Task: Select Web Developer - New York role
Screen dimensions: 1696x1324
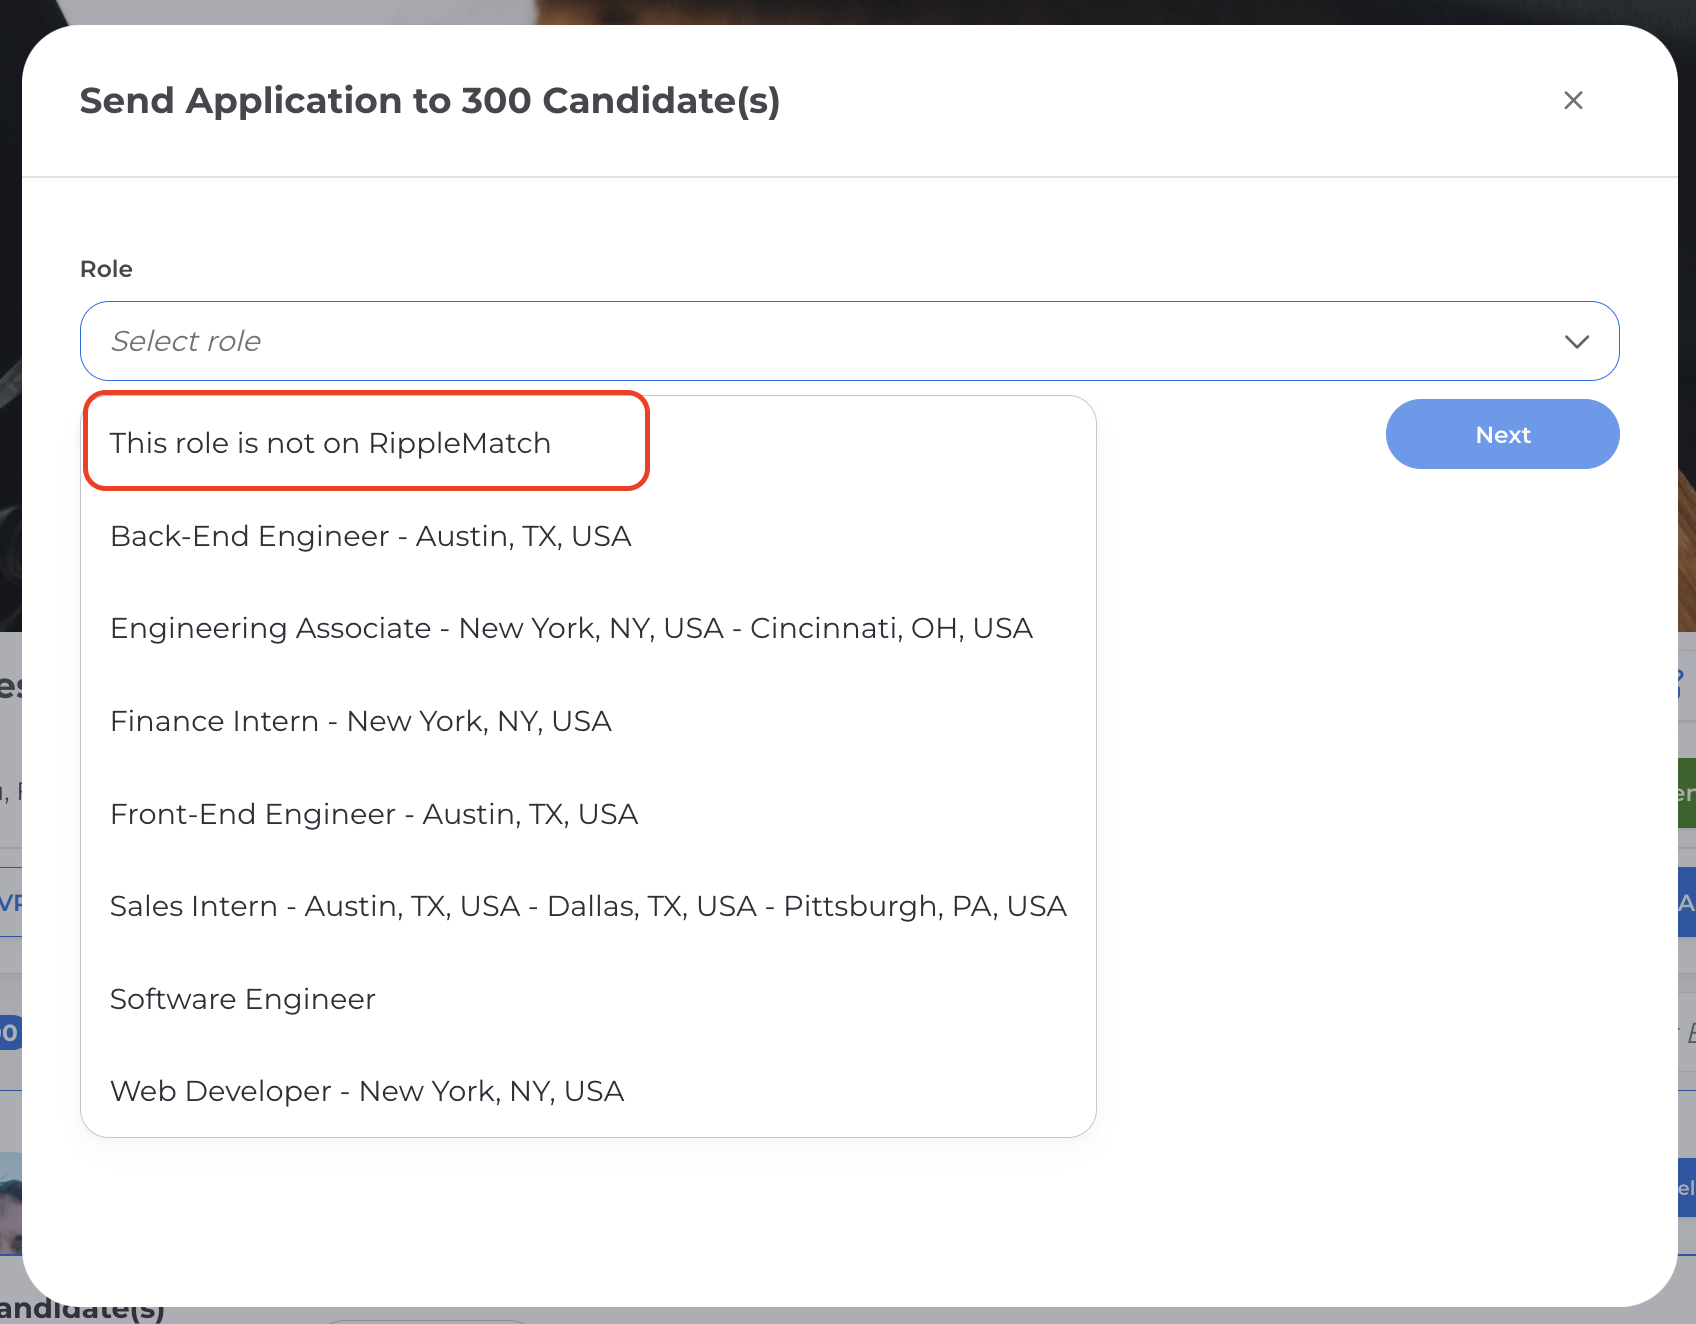Action: pyautogui.click(x=366, y=1091)
